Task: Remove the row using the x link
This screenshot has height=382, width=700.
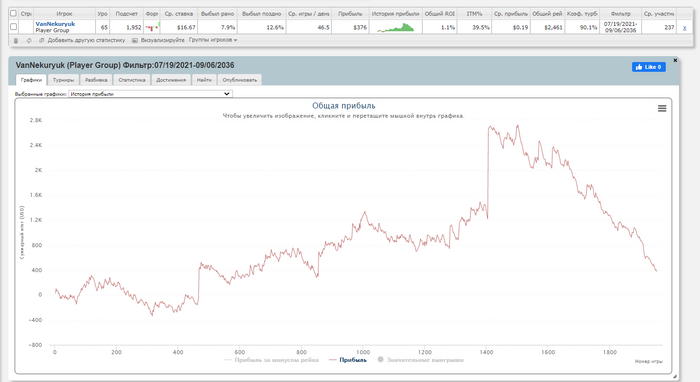Action: click(684, 28)
